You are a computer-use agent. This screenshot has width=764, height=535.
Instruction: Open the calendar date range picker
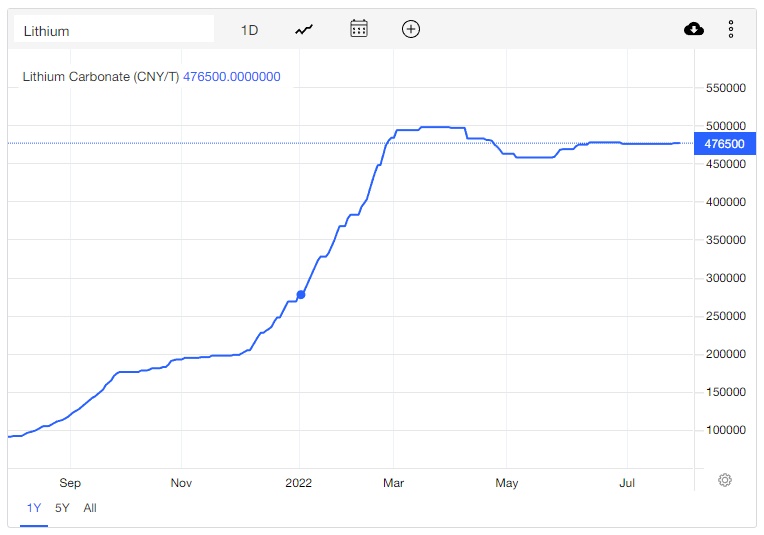359,29
